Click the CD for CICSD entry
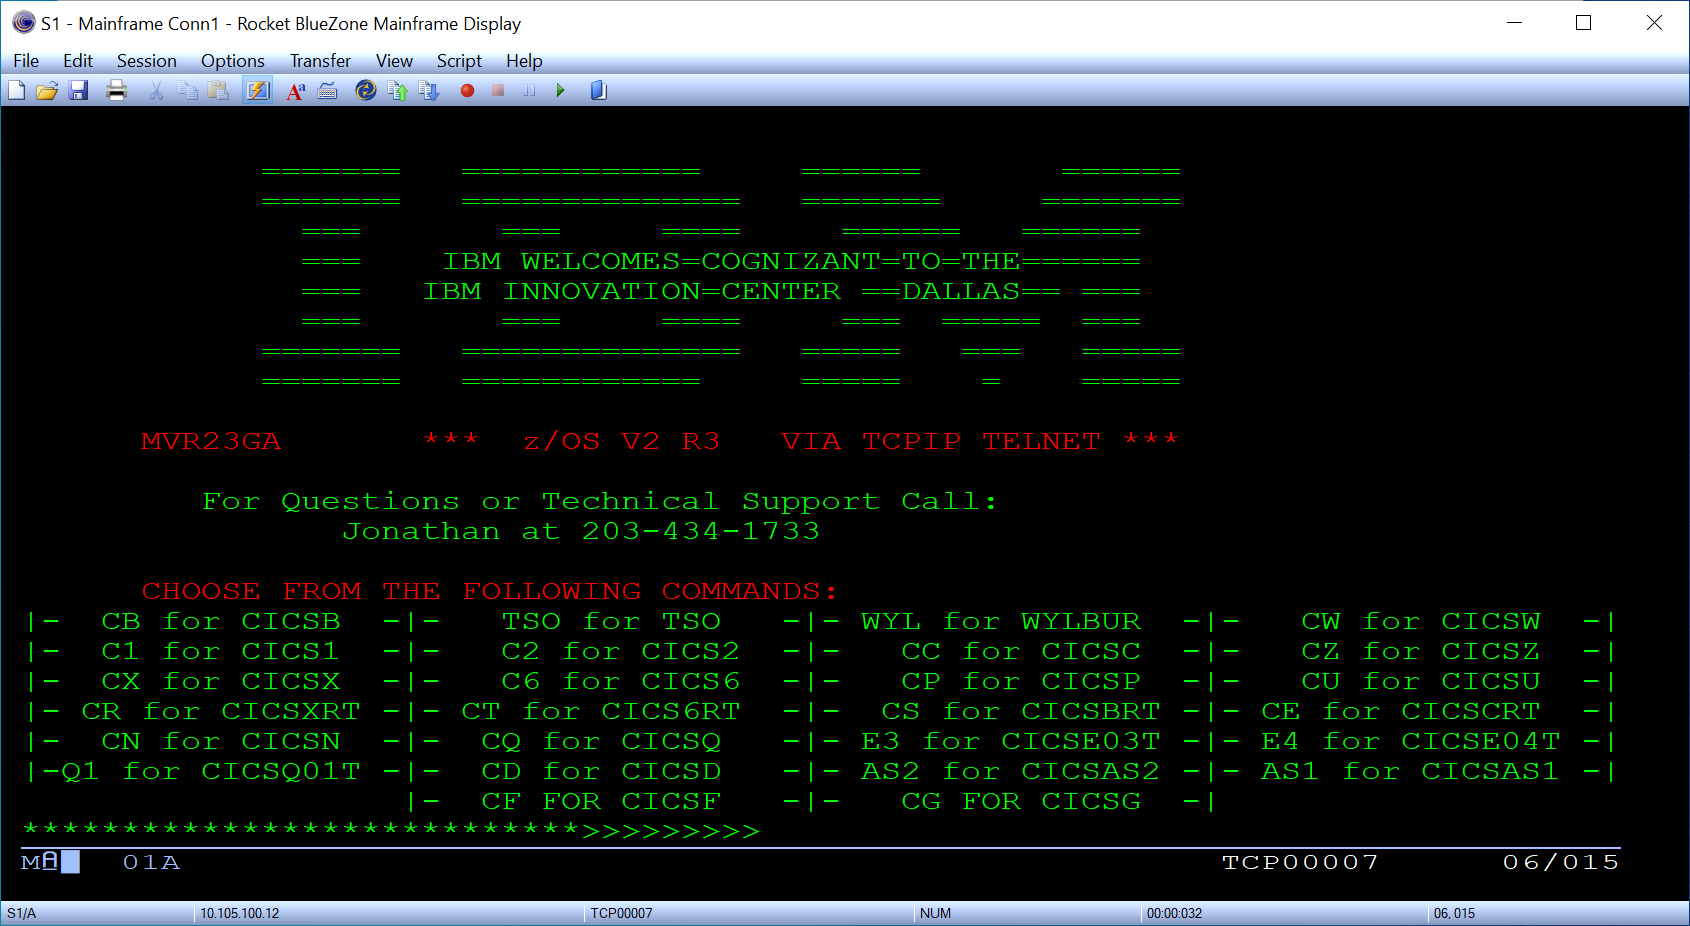 tap(601, 772)
